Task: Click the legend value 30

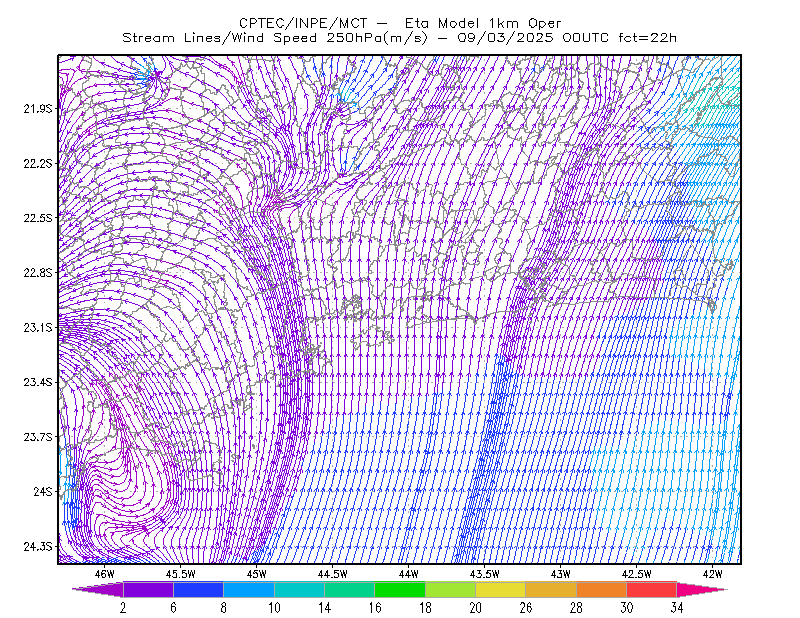Action: 627,608
